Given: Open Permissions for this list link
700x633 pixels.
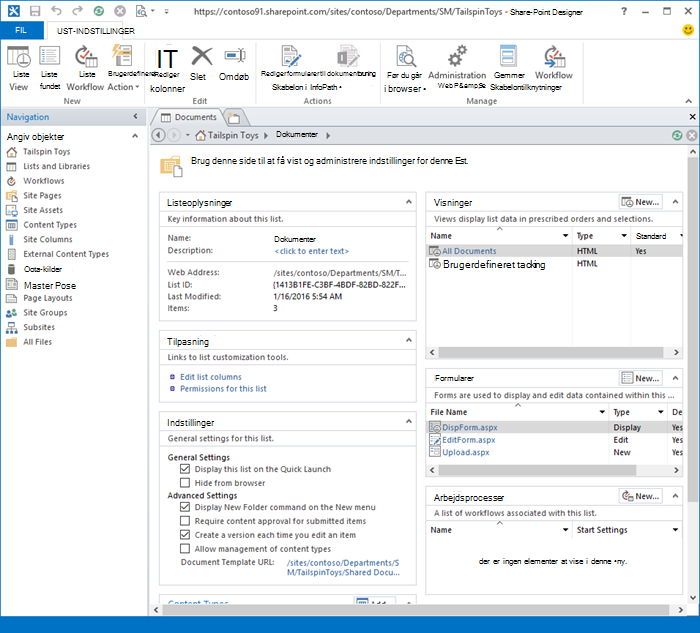Looking at the screenshot, I should 223,389.
